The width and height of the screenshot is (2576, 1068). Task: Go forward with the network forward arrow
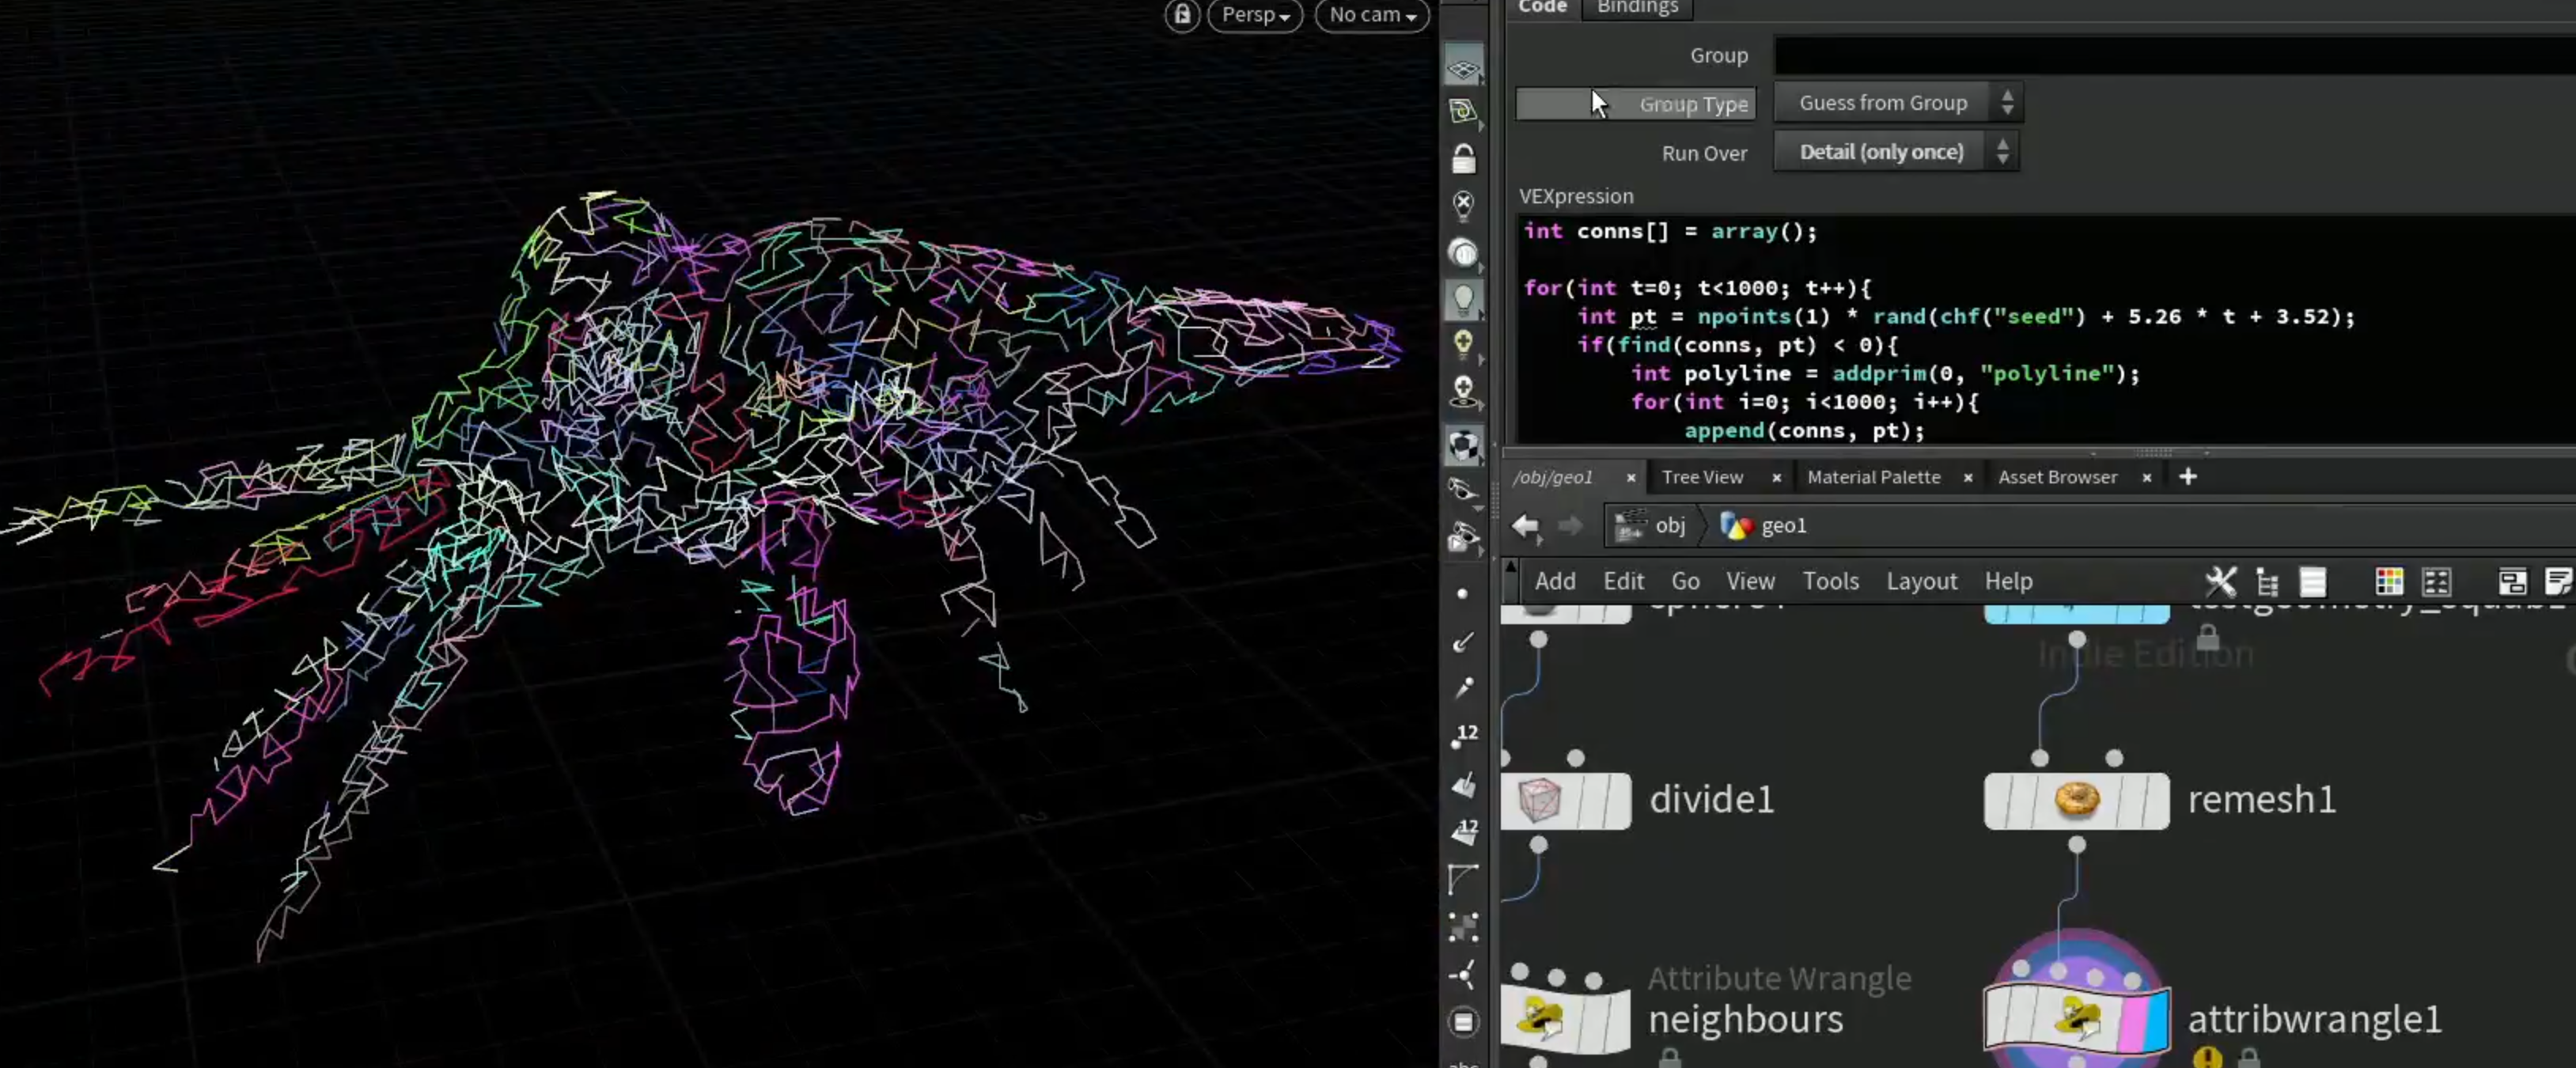pos(1570,526)
